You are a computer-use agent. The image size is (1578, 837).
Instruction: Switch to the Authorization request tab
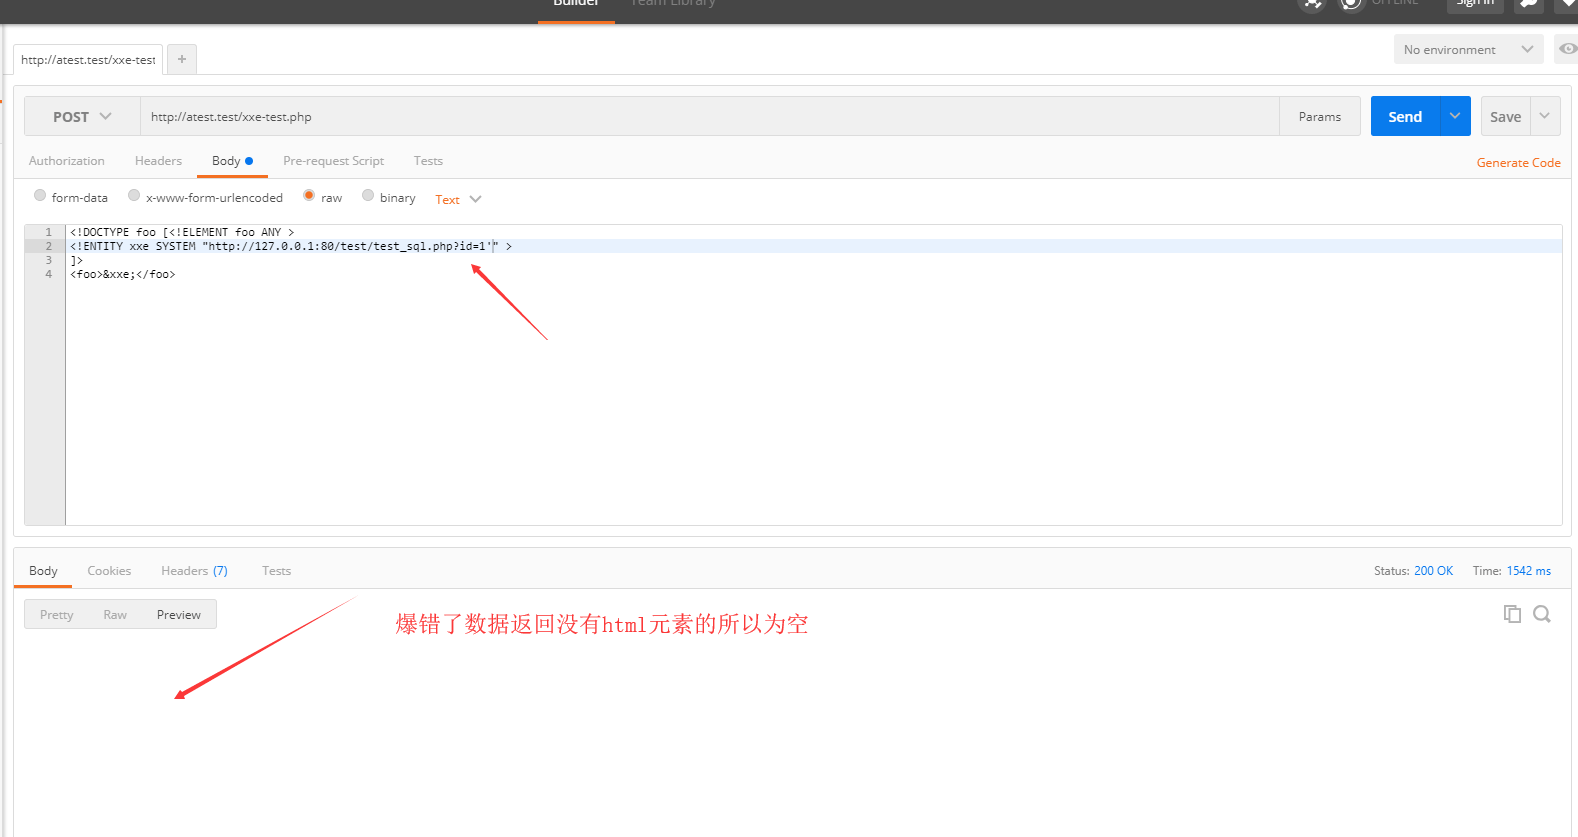[x=67, y=161]
